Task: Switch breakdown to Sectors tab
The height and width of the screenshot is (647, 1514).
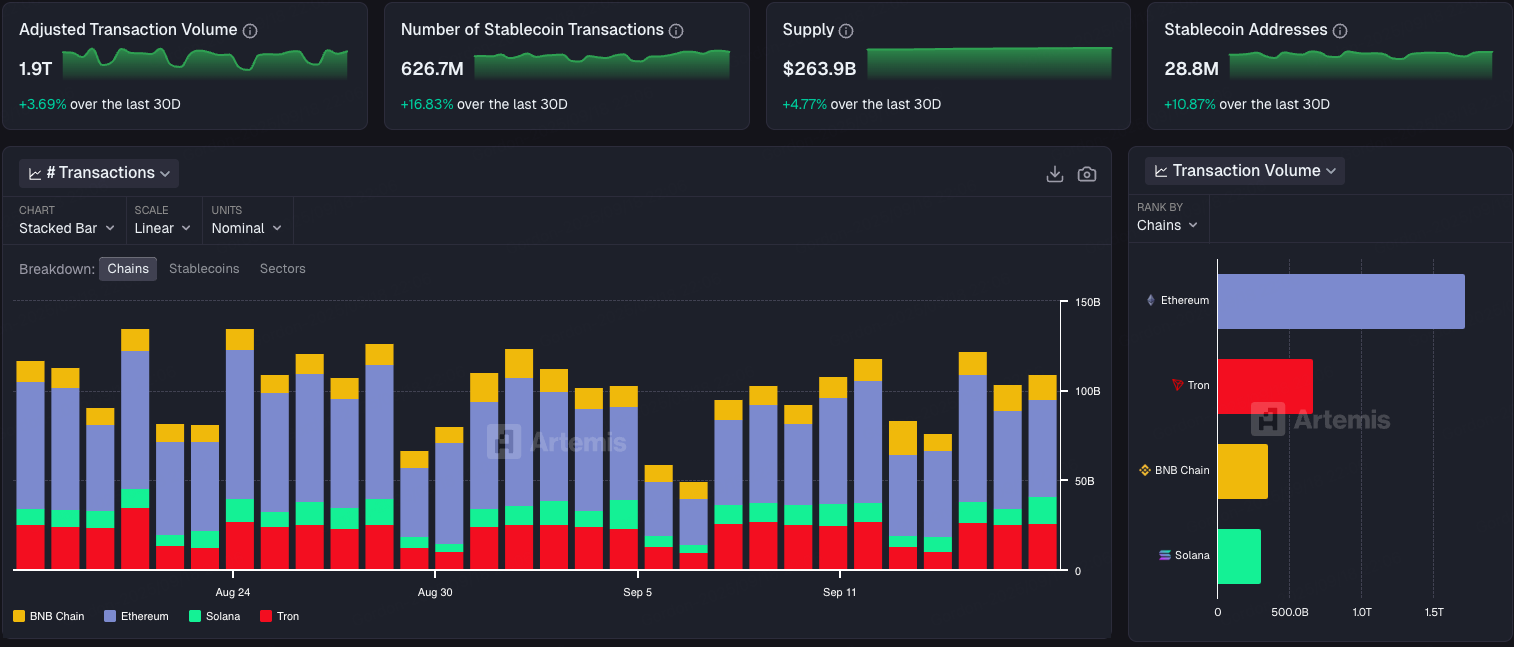Action: tap(282, 268)
